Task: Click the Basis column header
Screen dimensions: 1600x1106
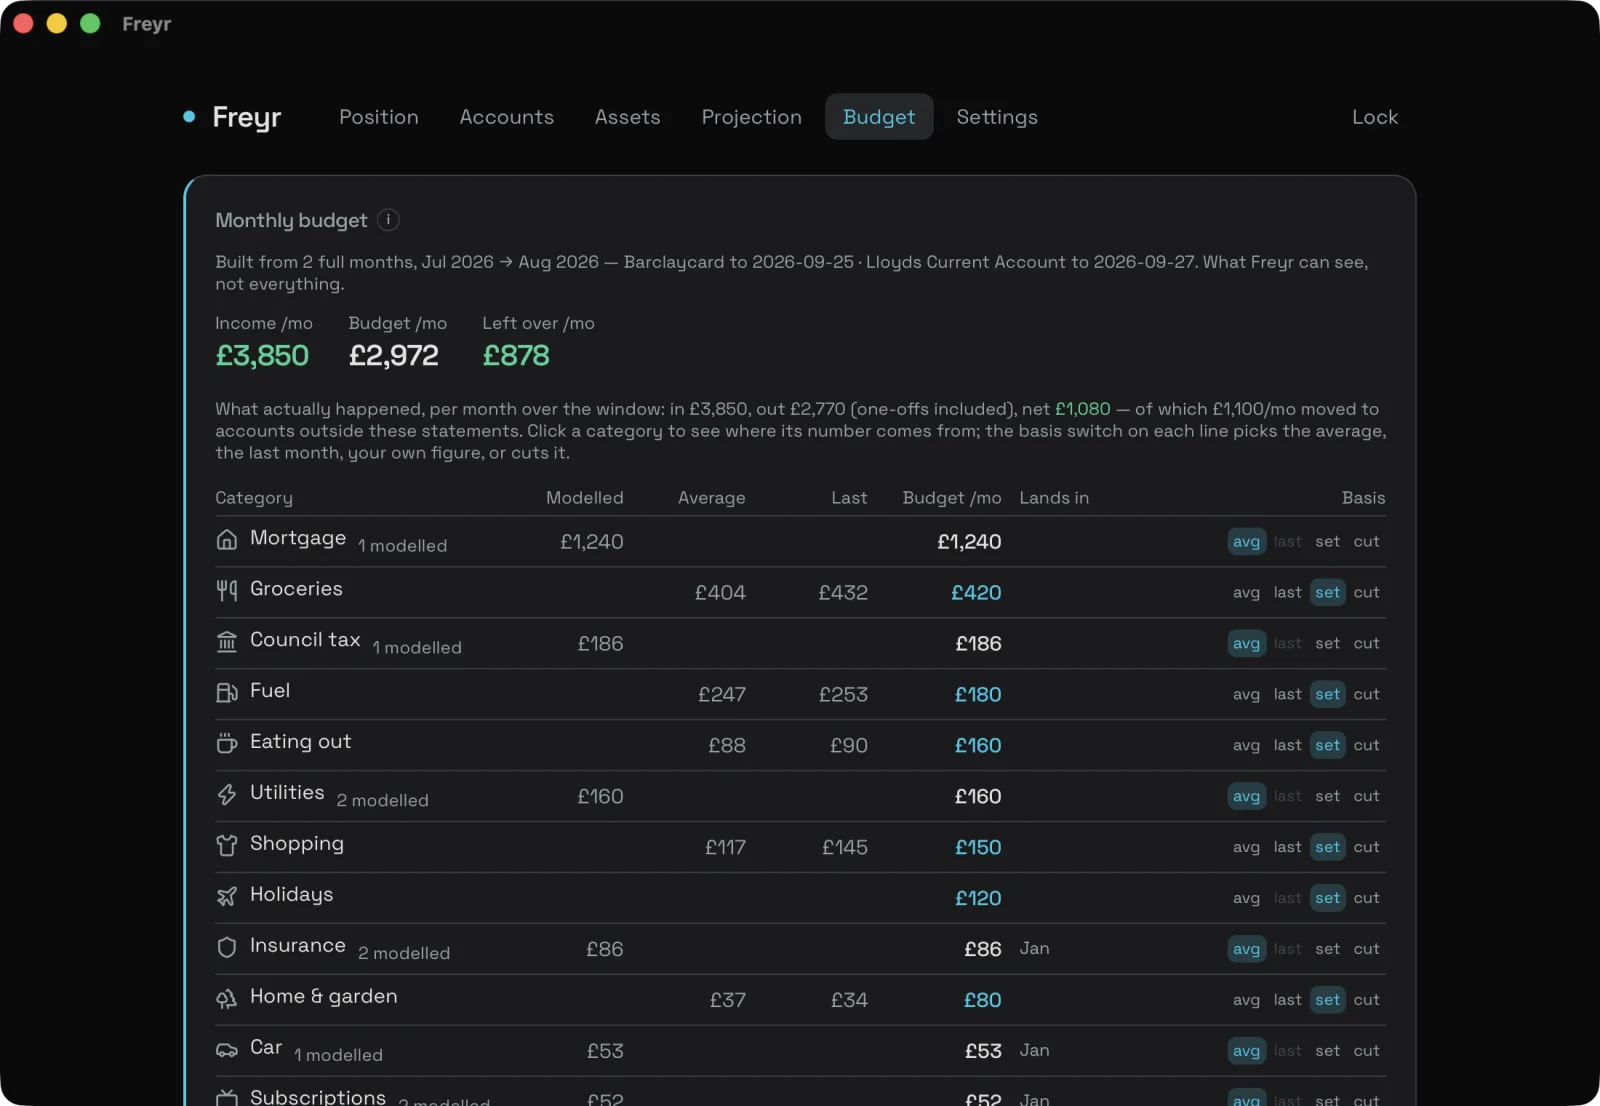Action: coord(1364,498)
